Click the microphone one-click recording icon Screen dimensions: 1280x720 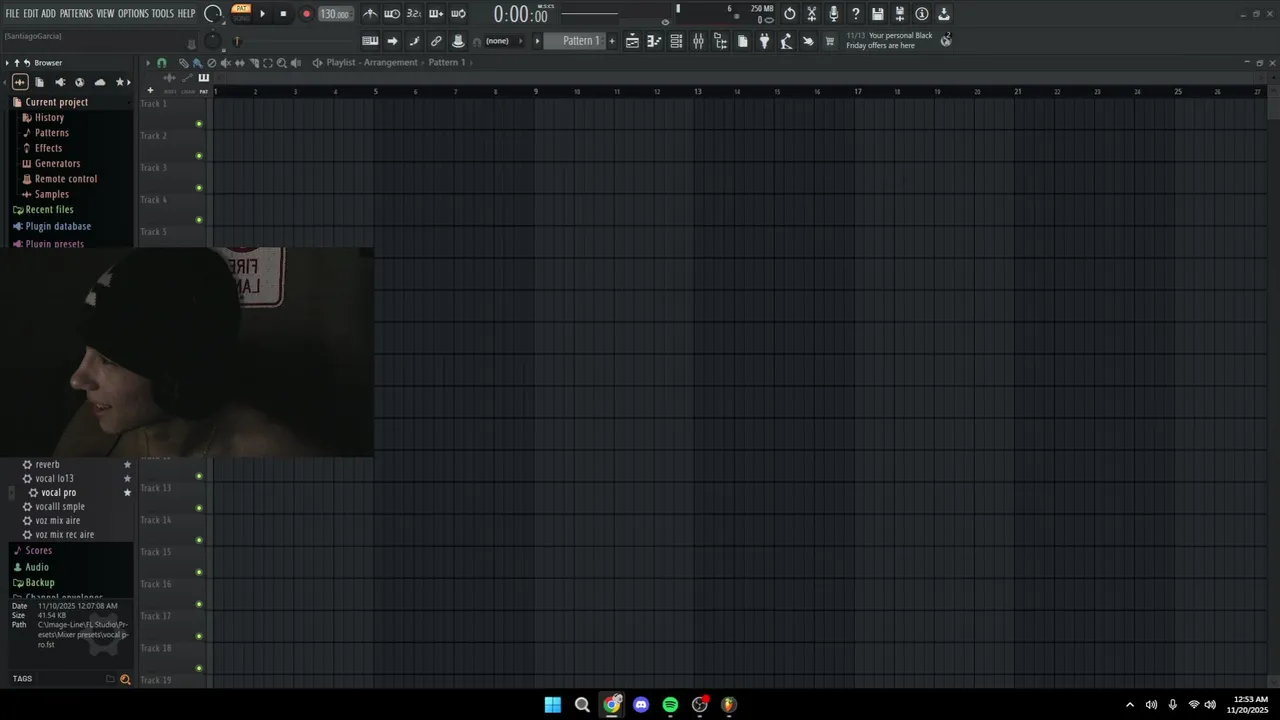[x=834, y=14]
